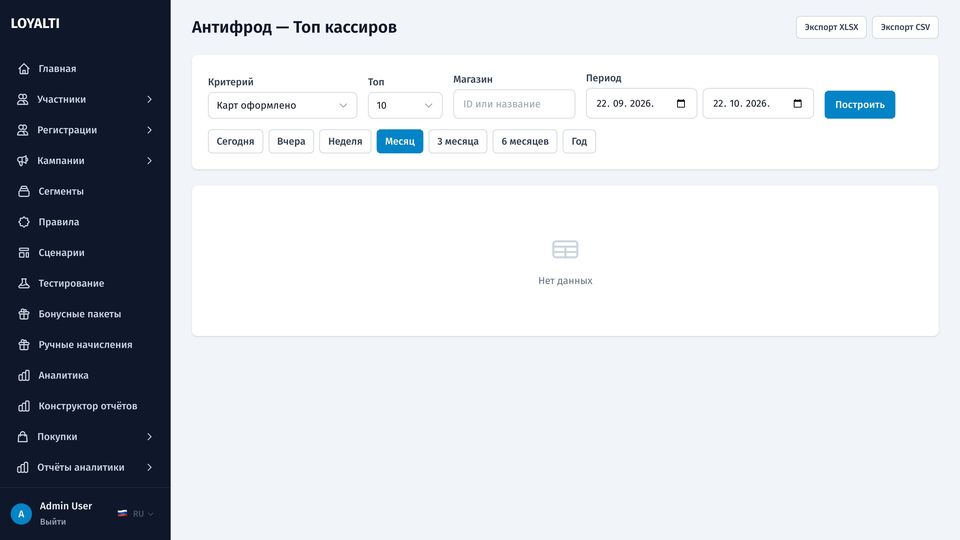Click Экспорт CSV button
Viewport: 960px width, 540px height.
[x=905, y=27]
